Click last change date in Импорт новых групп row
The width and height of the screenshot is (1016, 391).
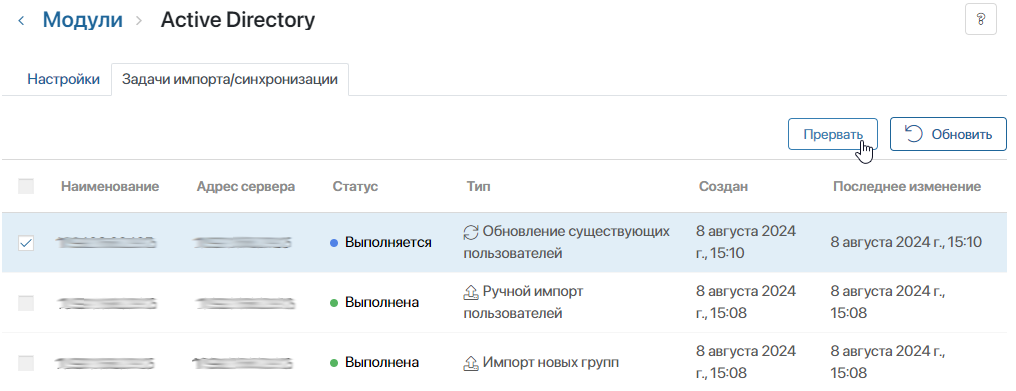coord(888,362)
